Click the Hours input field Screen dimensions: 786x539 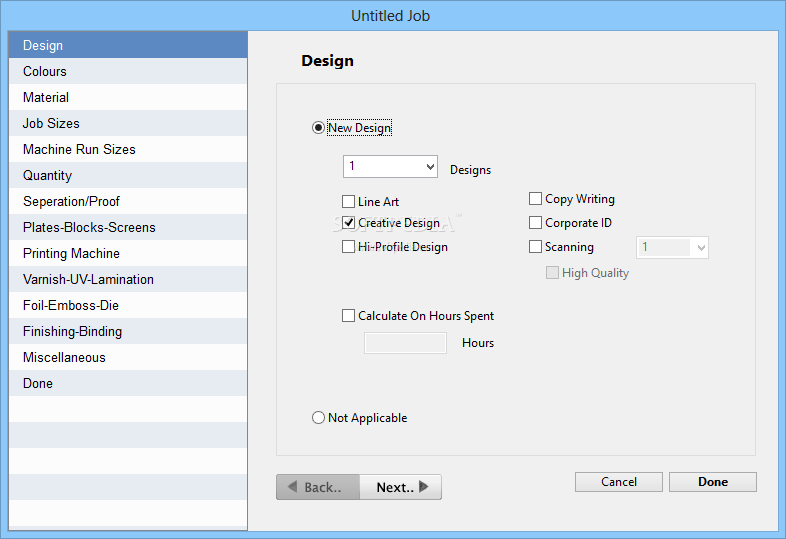tap(406, 343)
